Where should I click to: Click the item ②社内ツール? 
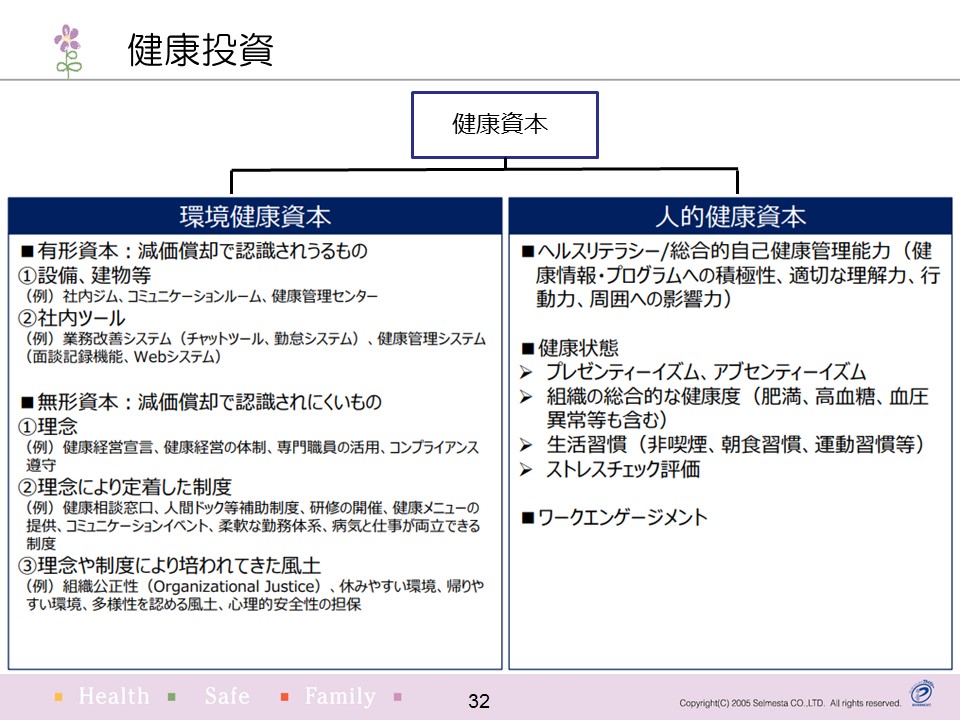(72, 318)
